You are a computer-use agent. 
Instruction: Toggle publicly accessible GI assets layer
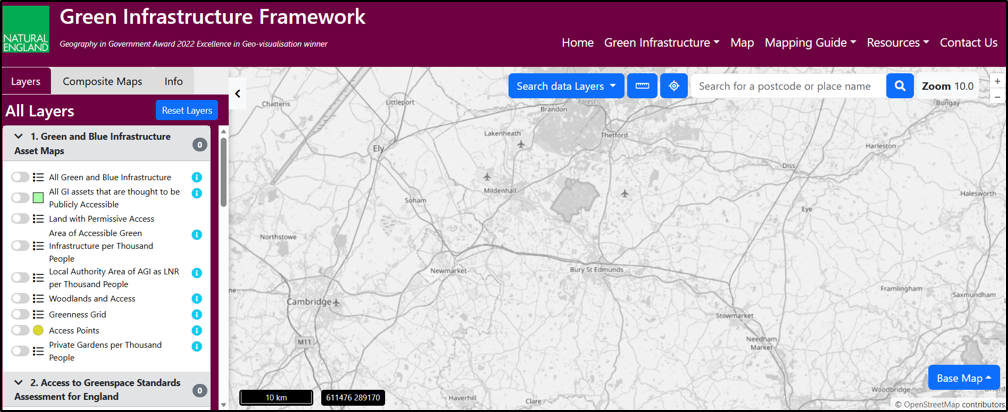point(21,198)
